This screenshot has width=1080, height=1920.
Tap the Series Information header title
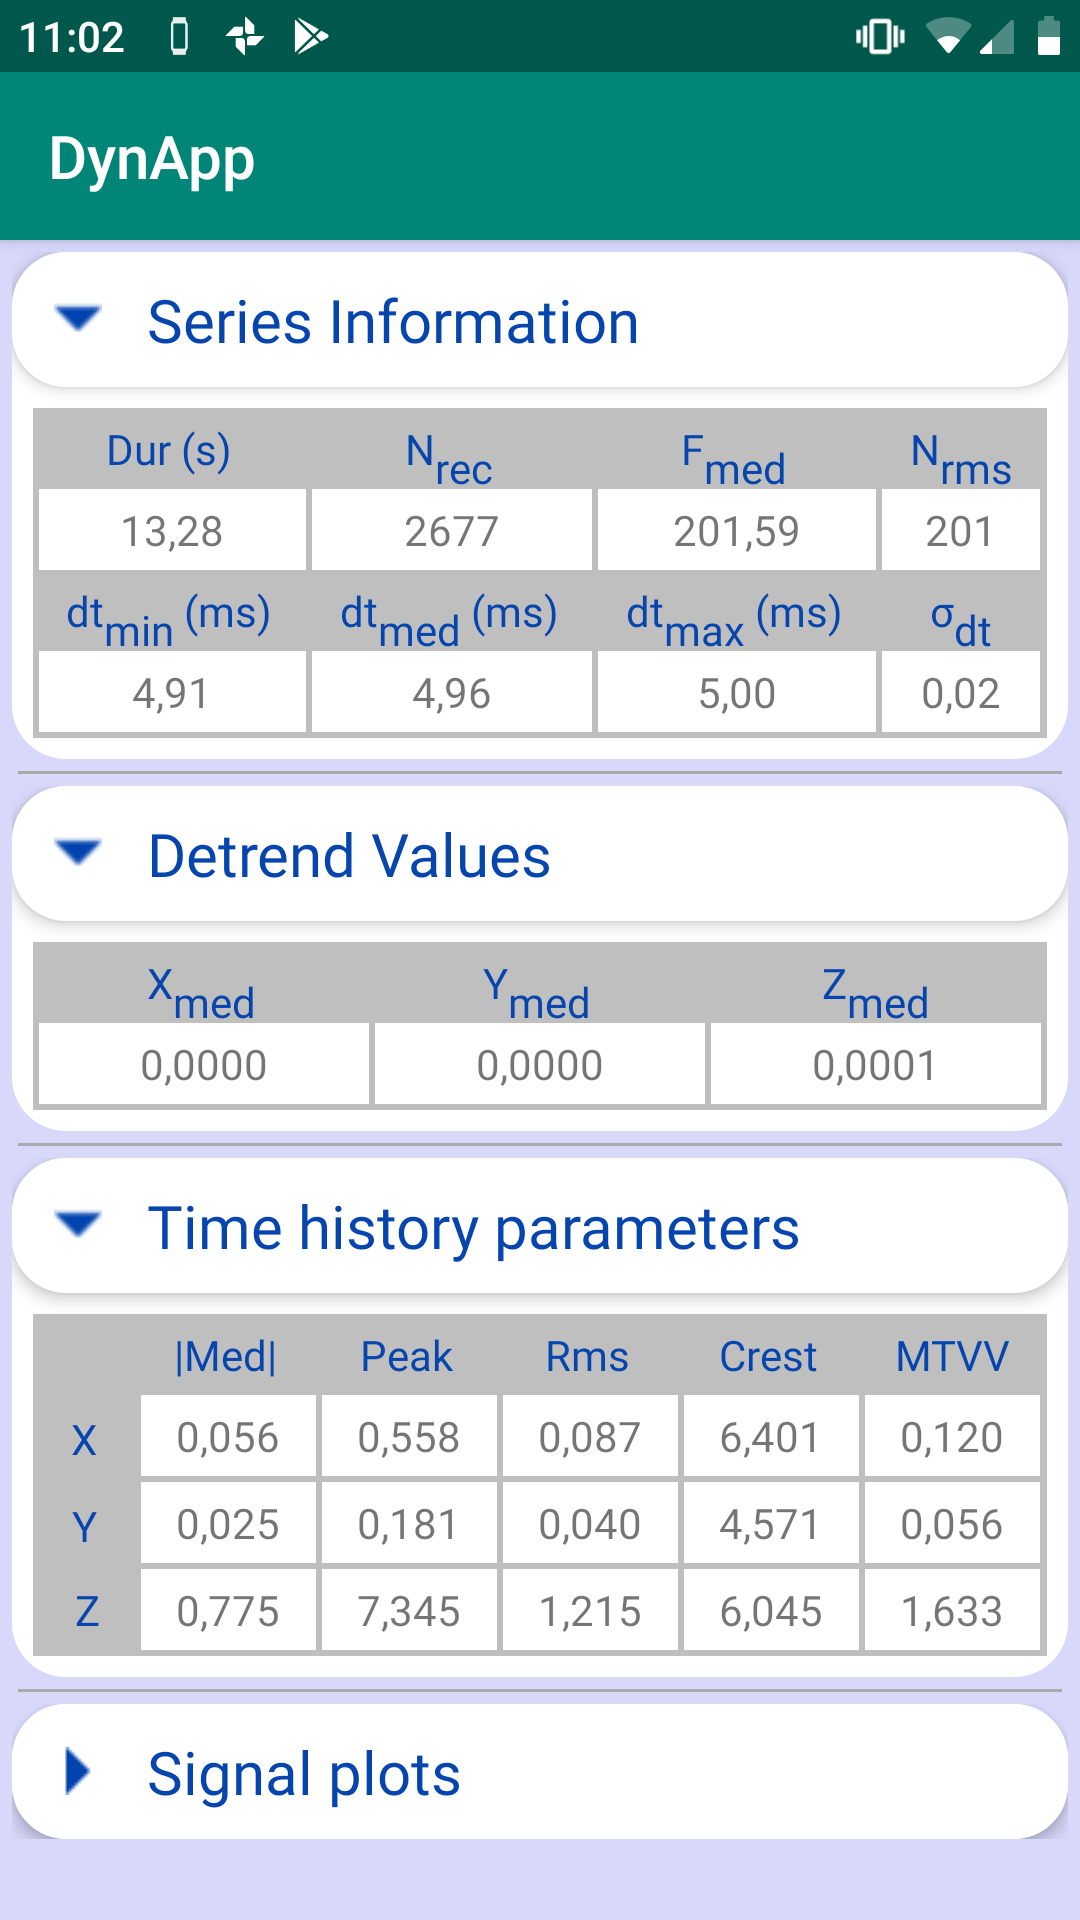(393, 323)
